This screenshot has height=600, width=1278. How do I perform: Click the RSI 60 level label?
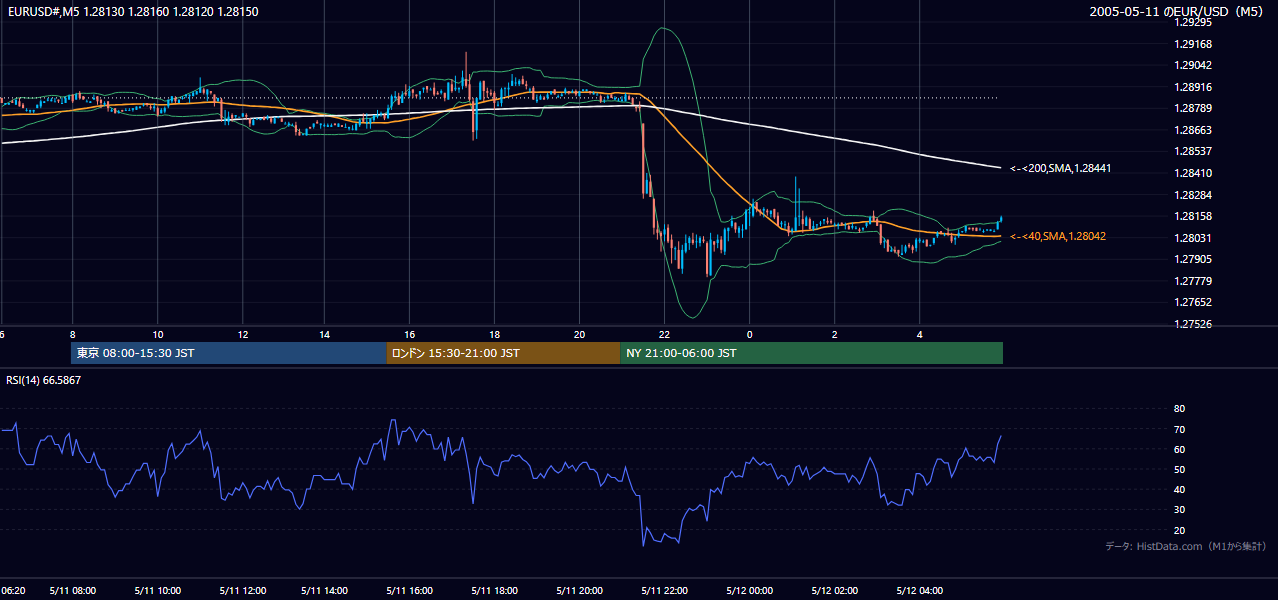[x=1179, y=449]
